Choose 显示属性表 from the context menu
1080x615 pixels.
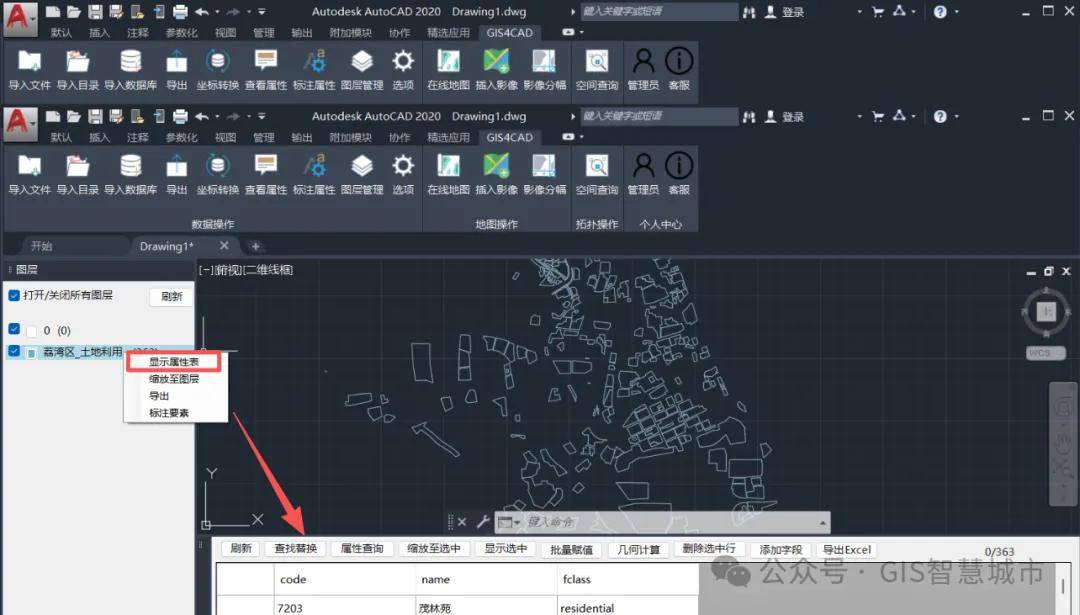[x=174, y=362]
